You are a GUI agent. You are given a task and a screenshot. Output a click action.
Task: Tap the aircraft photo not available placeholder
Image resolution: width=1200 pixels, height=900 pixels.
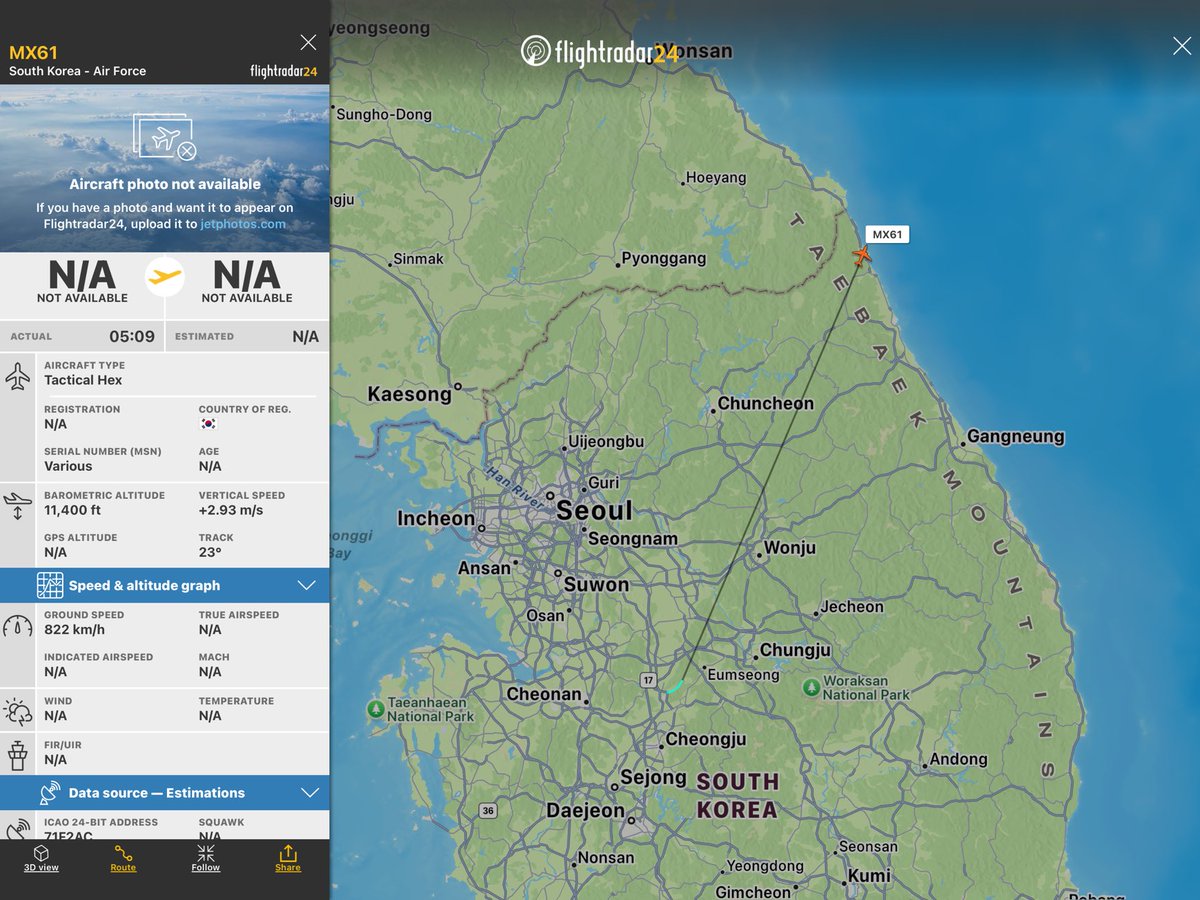[x=165, y=168]
